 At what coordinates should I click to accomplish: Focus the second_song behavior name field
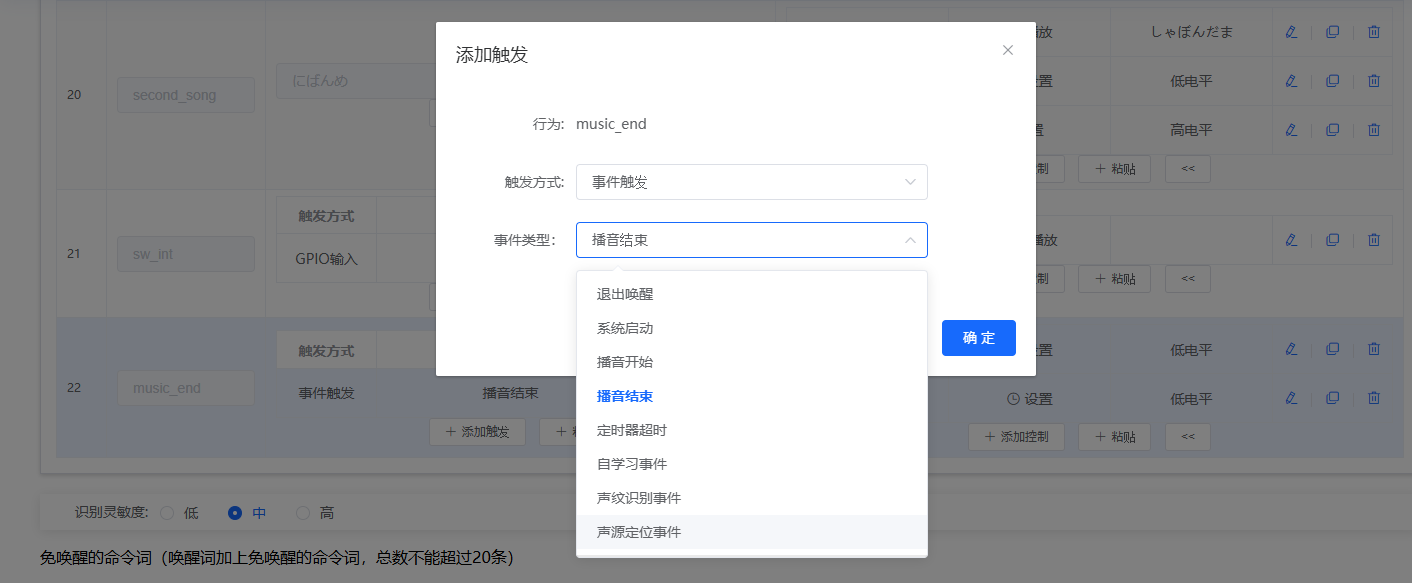coord(186,95)
